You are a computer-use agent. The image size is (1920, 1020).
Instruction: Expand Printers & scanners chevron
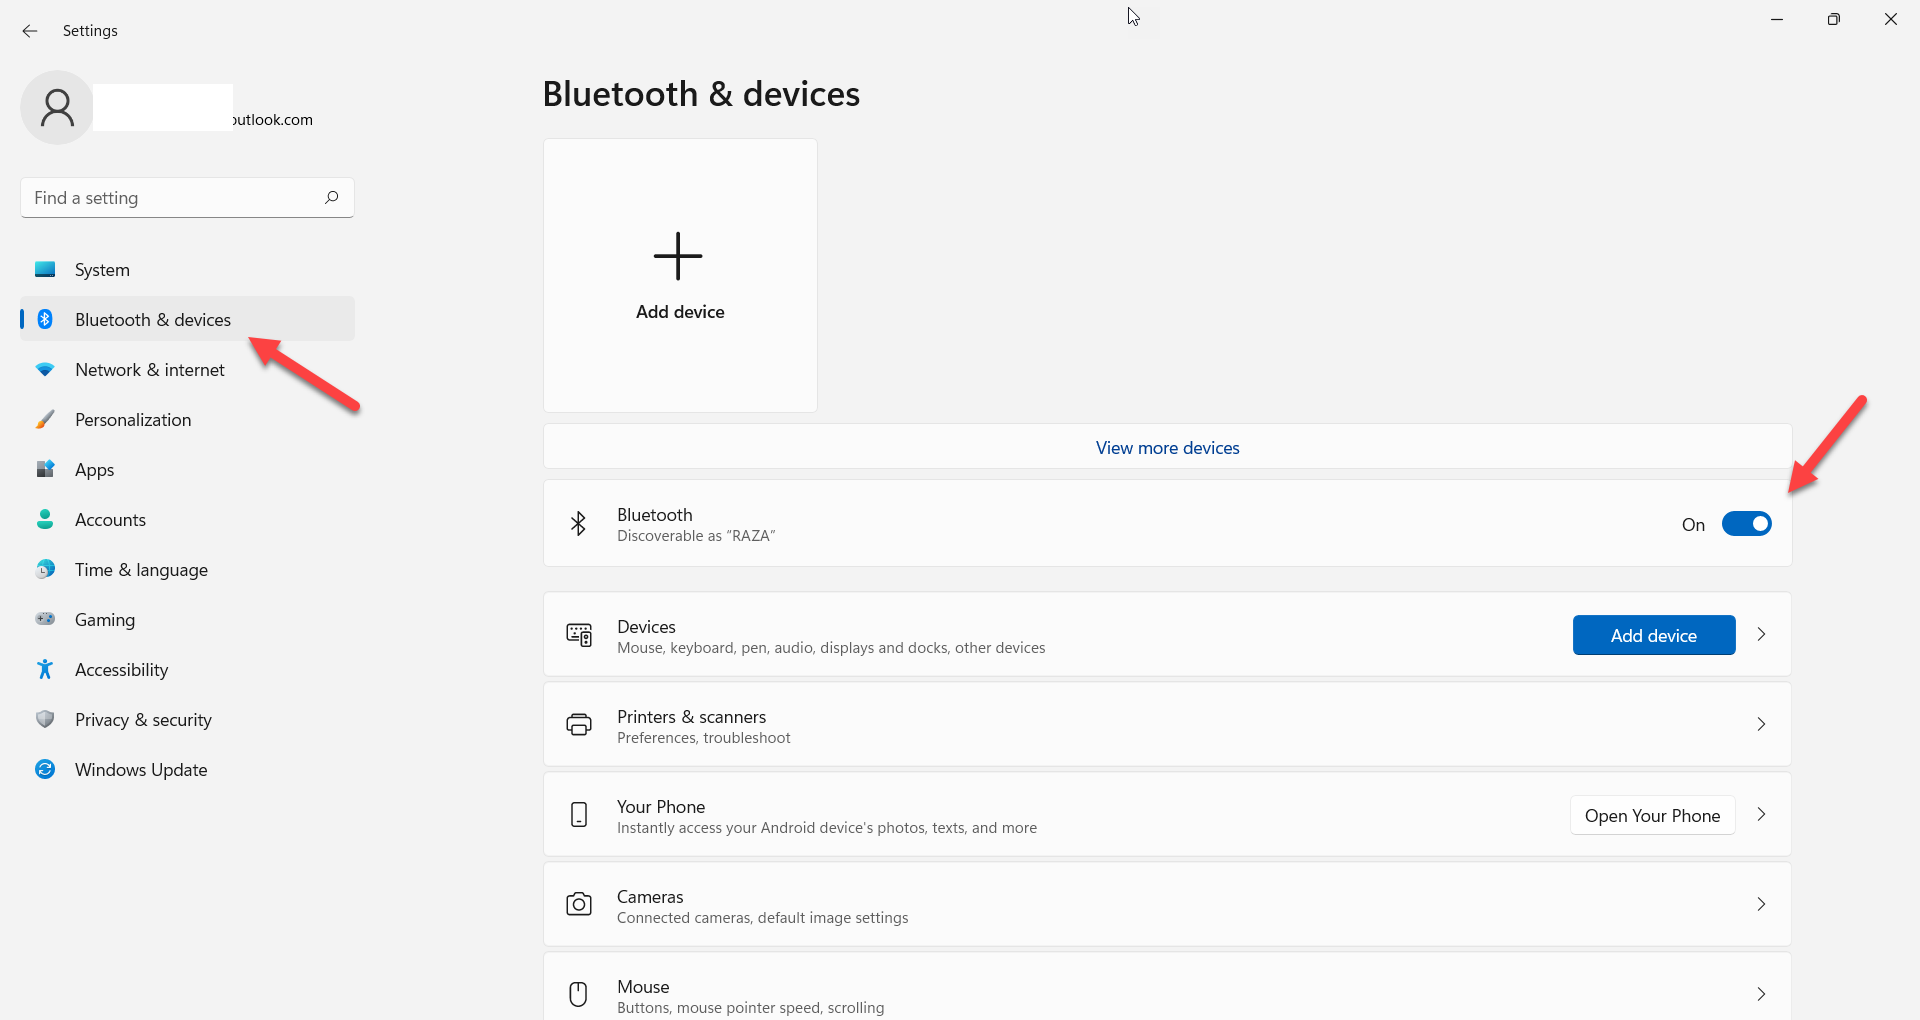(x=1761, y=724)
